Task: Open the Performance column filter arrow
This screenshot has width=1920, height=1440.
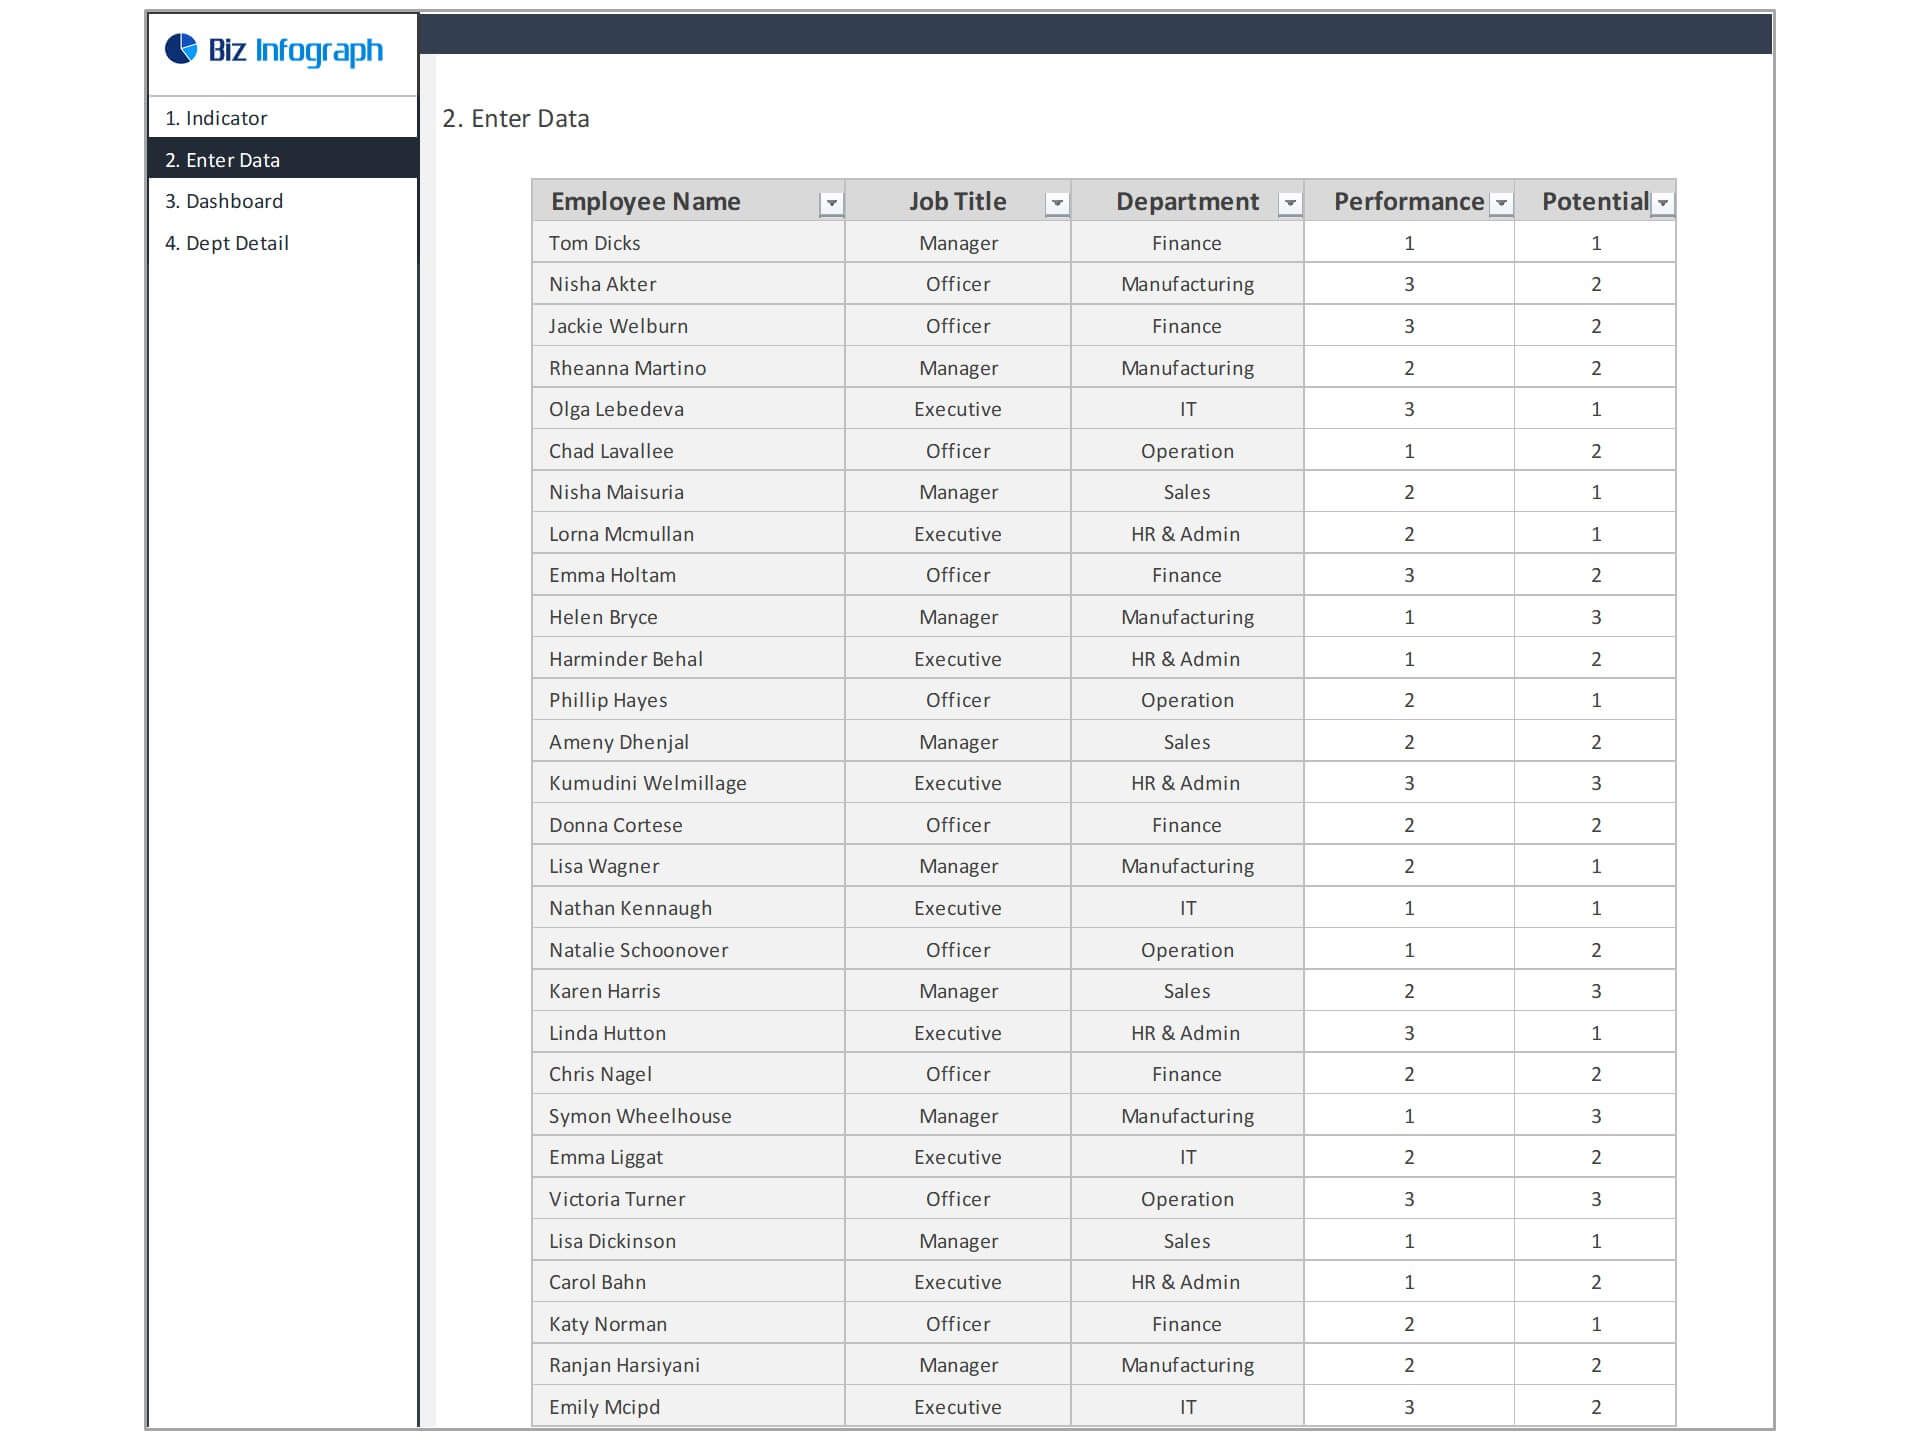Action: [1501, 203]
